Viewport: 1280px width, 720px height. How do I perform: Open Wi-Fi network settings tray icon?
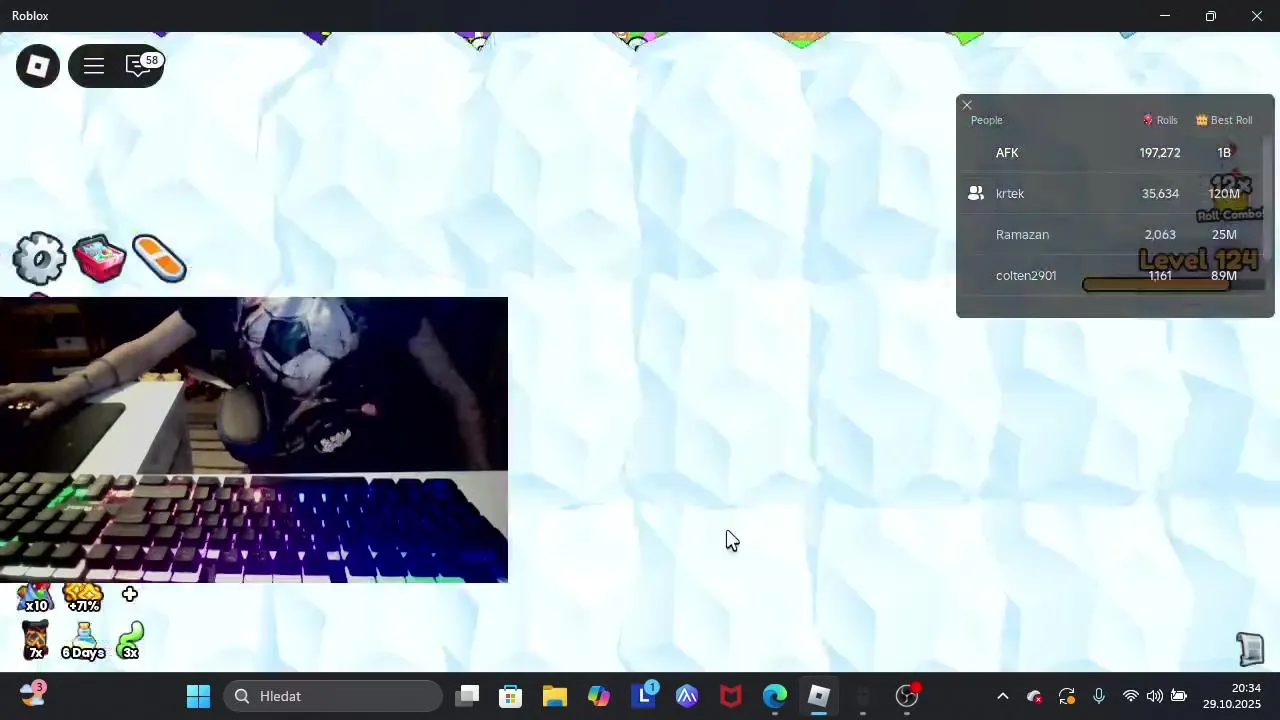(1130, 696)
